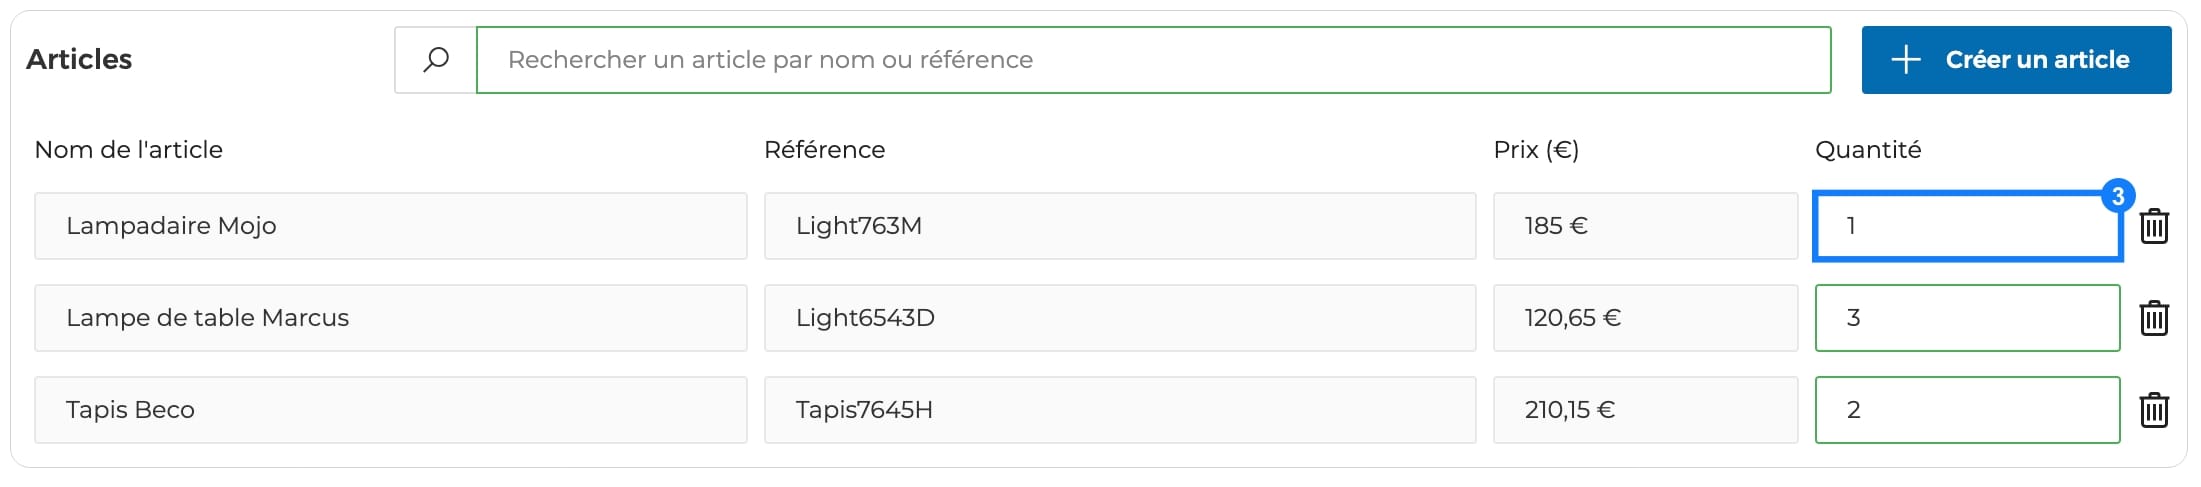Focus the article search field

point(1154,60)
